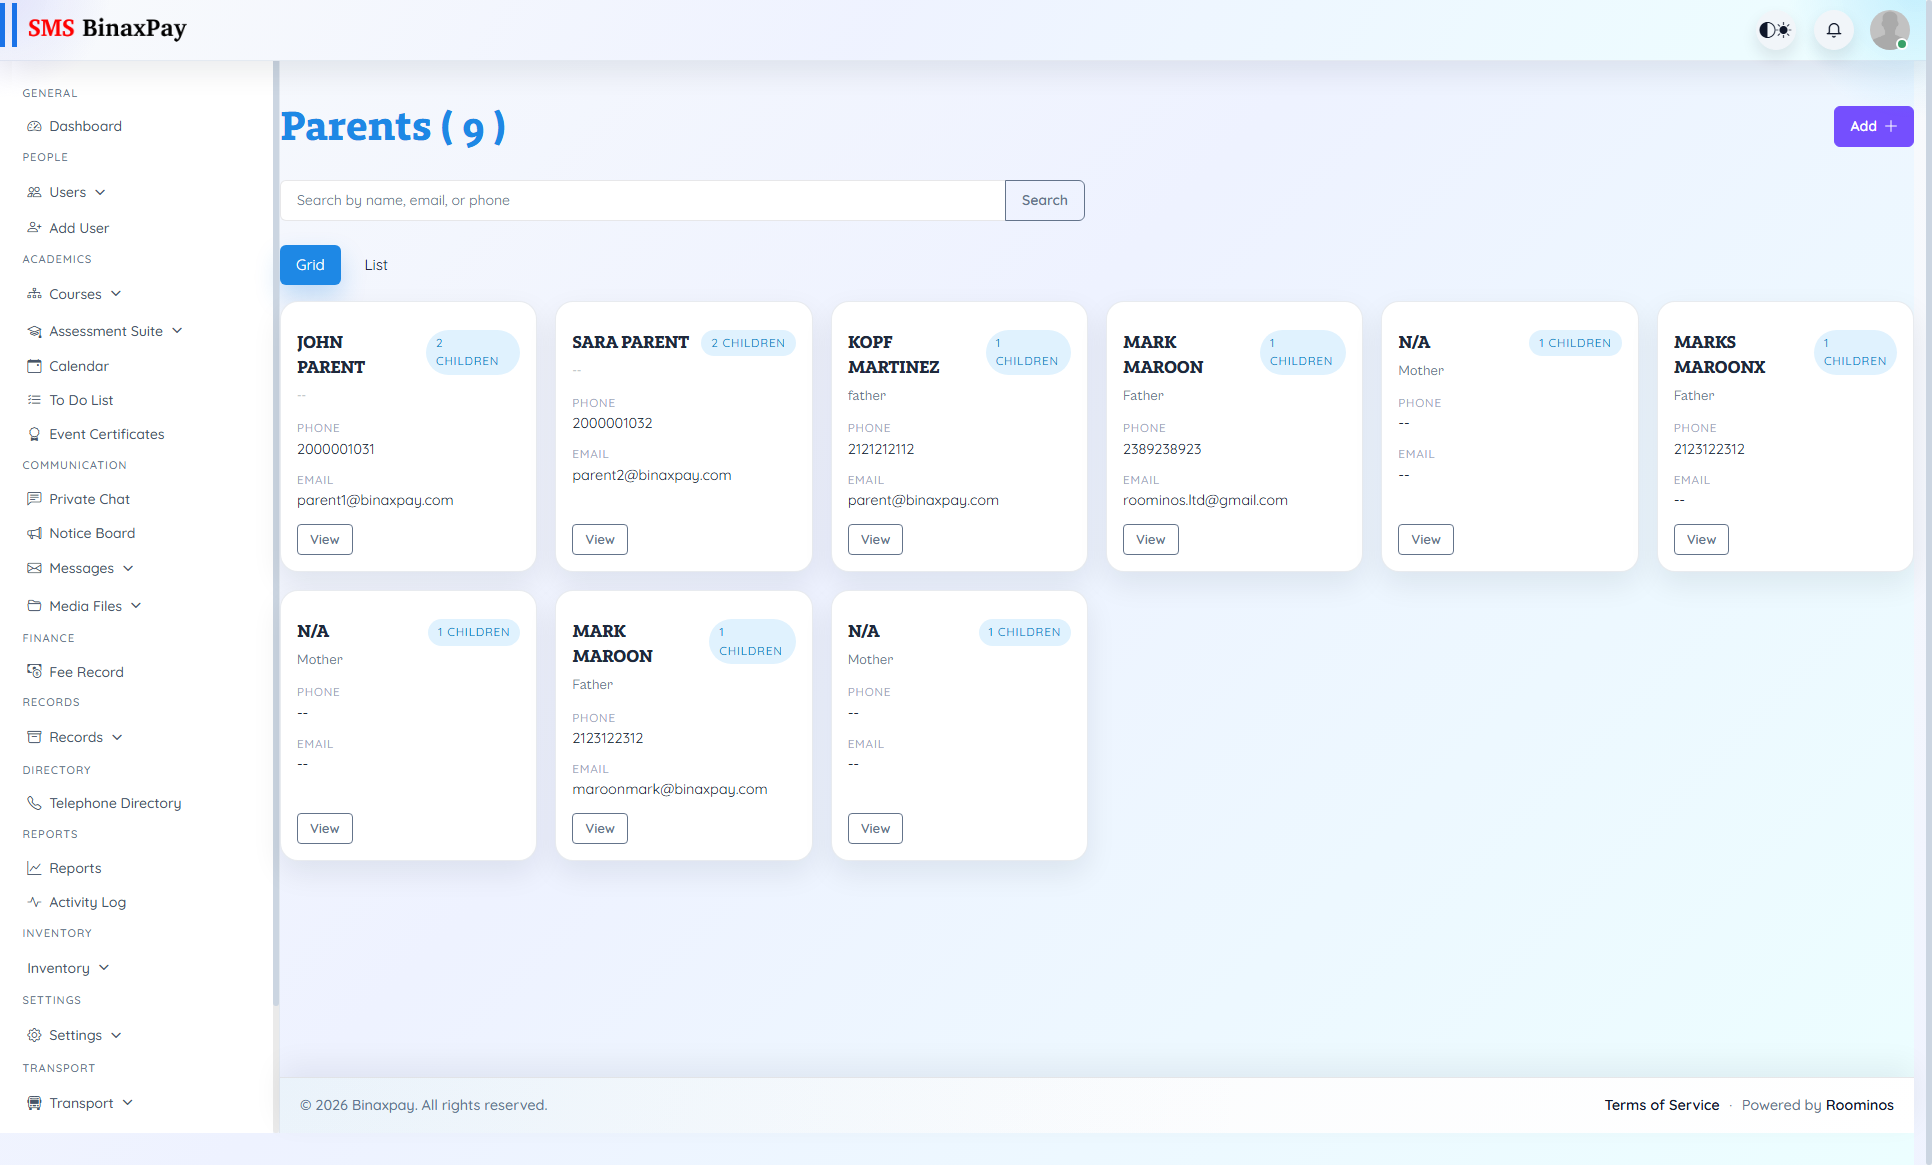Screen dimensions: 1932x1165
Task: Switch to List view
Action: (x=375, y=265)
